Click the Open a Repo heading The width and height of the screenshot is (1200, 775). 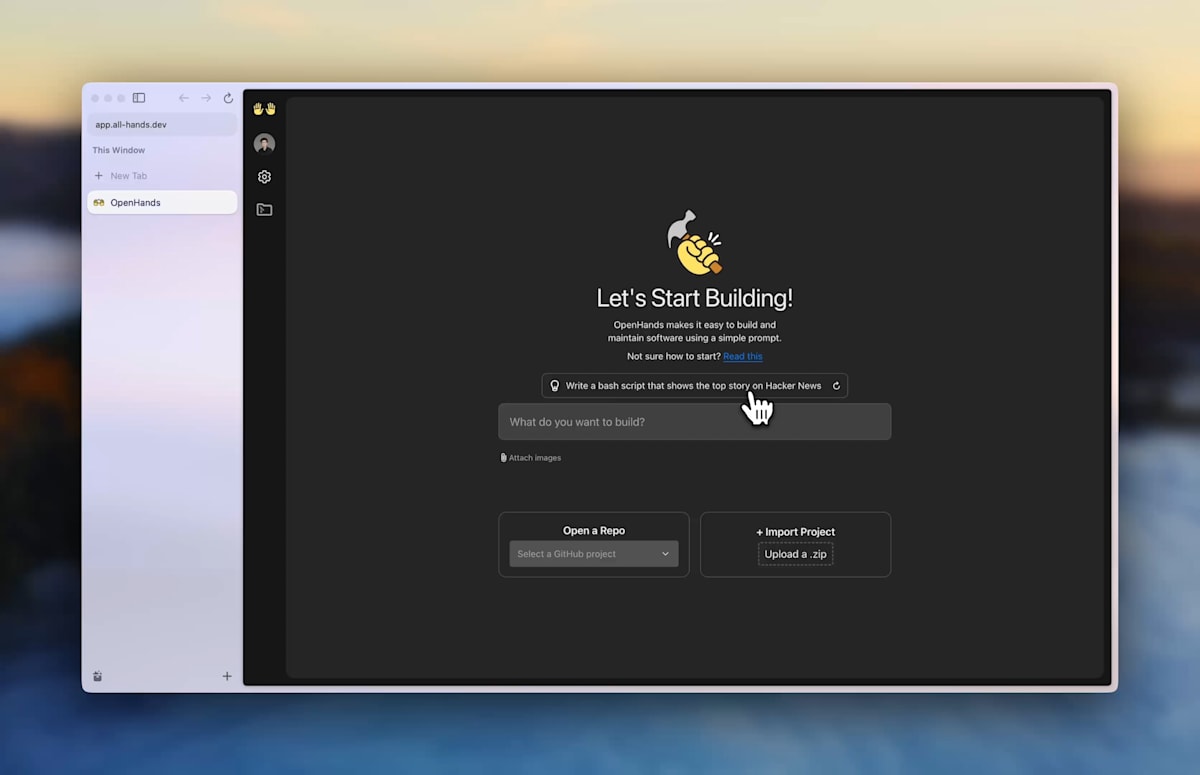pyautogui.click(x=594, y=531)
